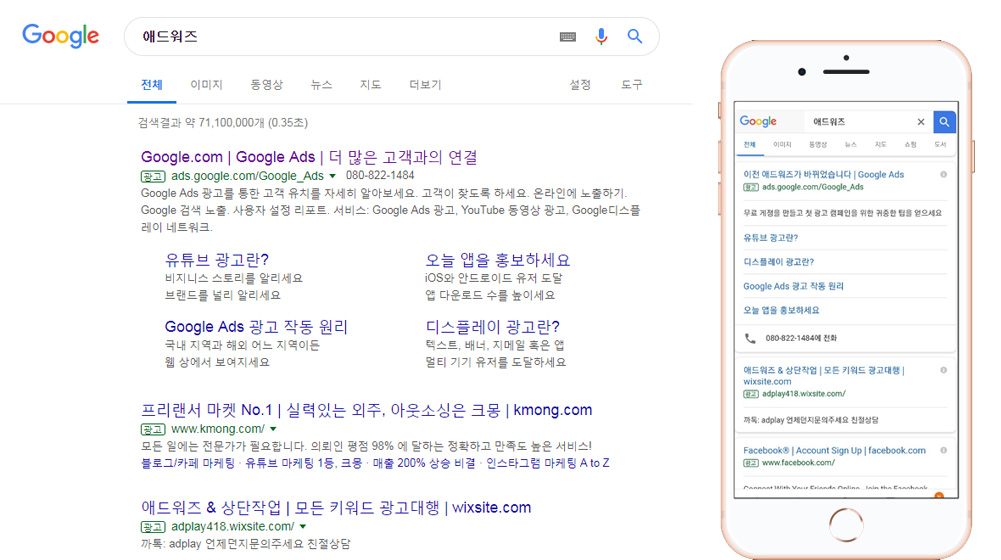Clear the phone search with the X icon
1001x560 pixels.
921,122
